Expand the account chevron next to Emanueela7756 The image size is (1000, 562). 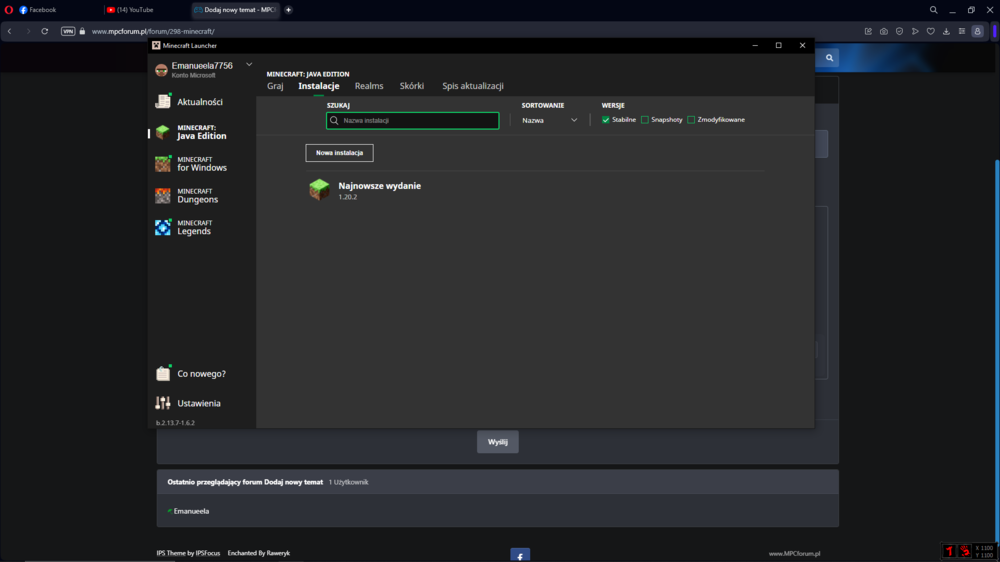click(x=249, y=64)
